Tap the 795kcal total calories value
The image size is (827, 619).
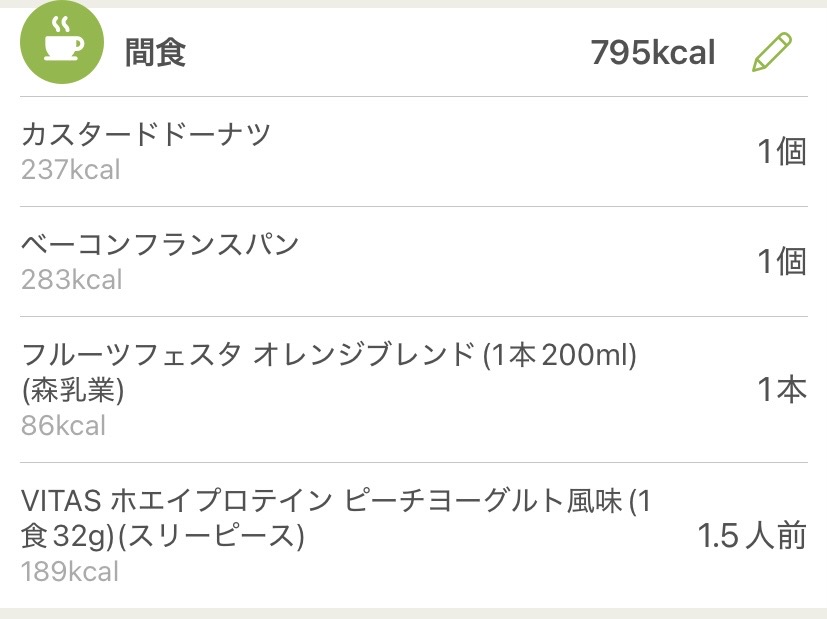(652, 52)
